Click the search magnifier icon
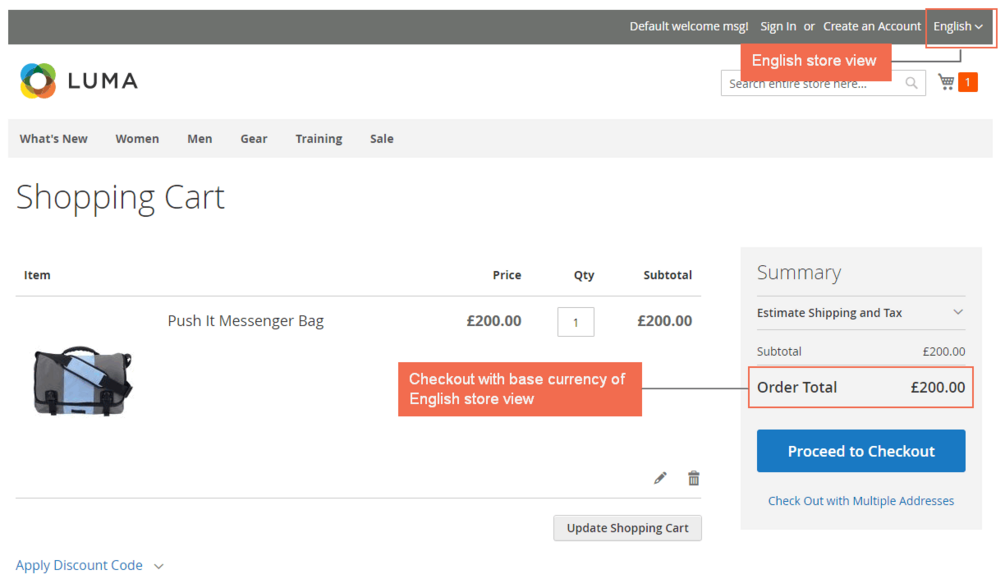 point(911,83)
